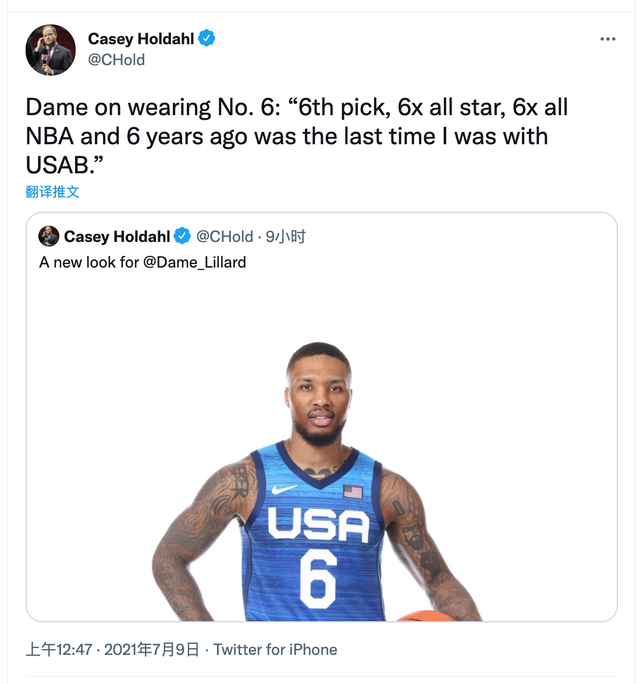Click the Nike swoosh on the jersey

(x=284, y=489)
